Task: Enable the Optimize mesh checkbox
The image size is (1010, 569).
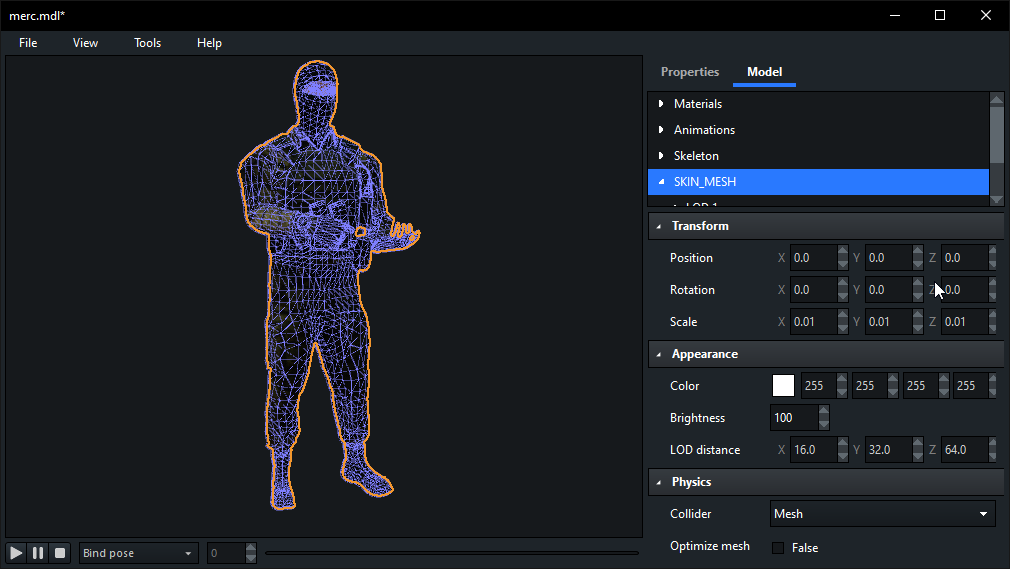Action: pyautogui.click(x=778, y=547)
